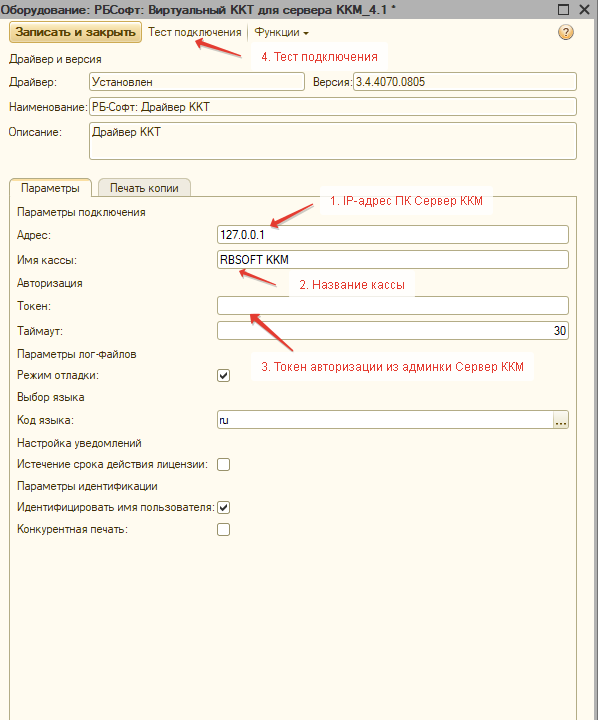Open the 'Код языка' selection ellipsis button
The image size is (598, 720).
pos(561,420)
